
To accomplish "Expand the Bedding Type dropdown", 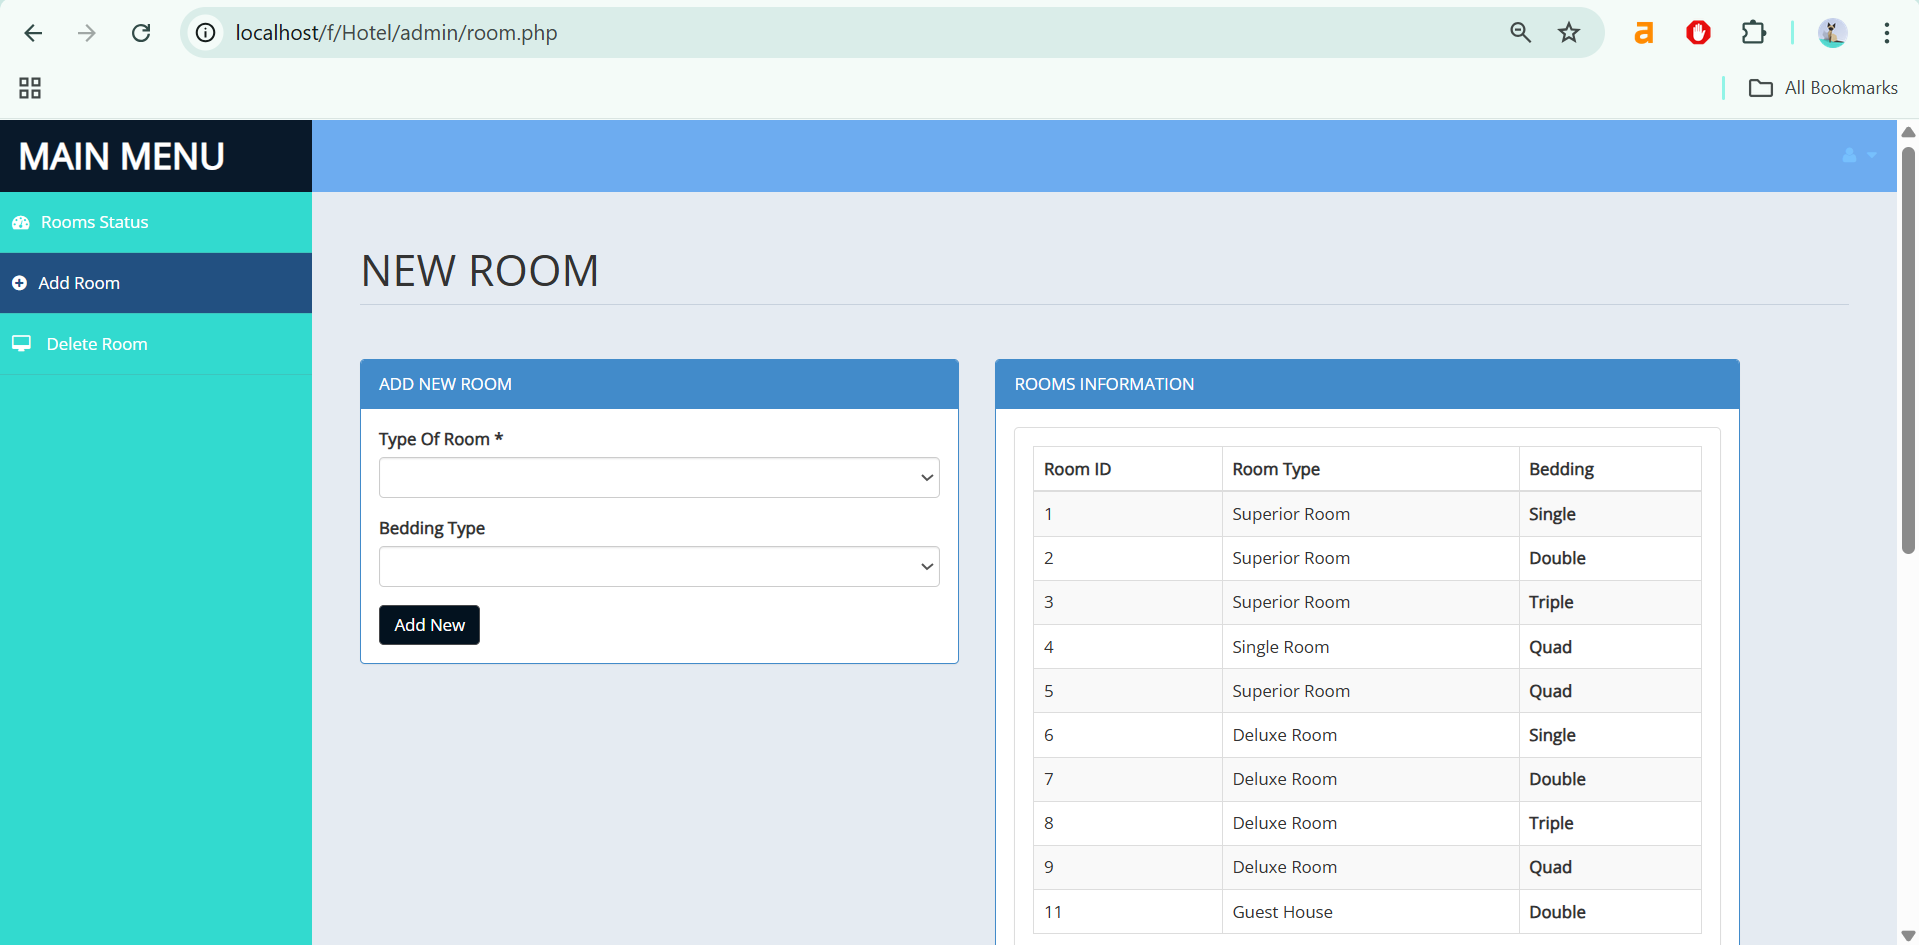I will pos(658,567).
